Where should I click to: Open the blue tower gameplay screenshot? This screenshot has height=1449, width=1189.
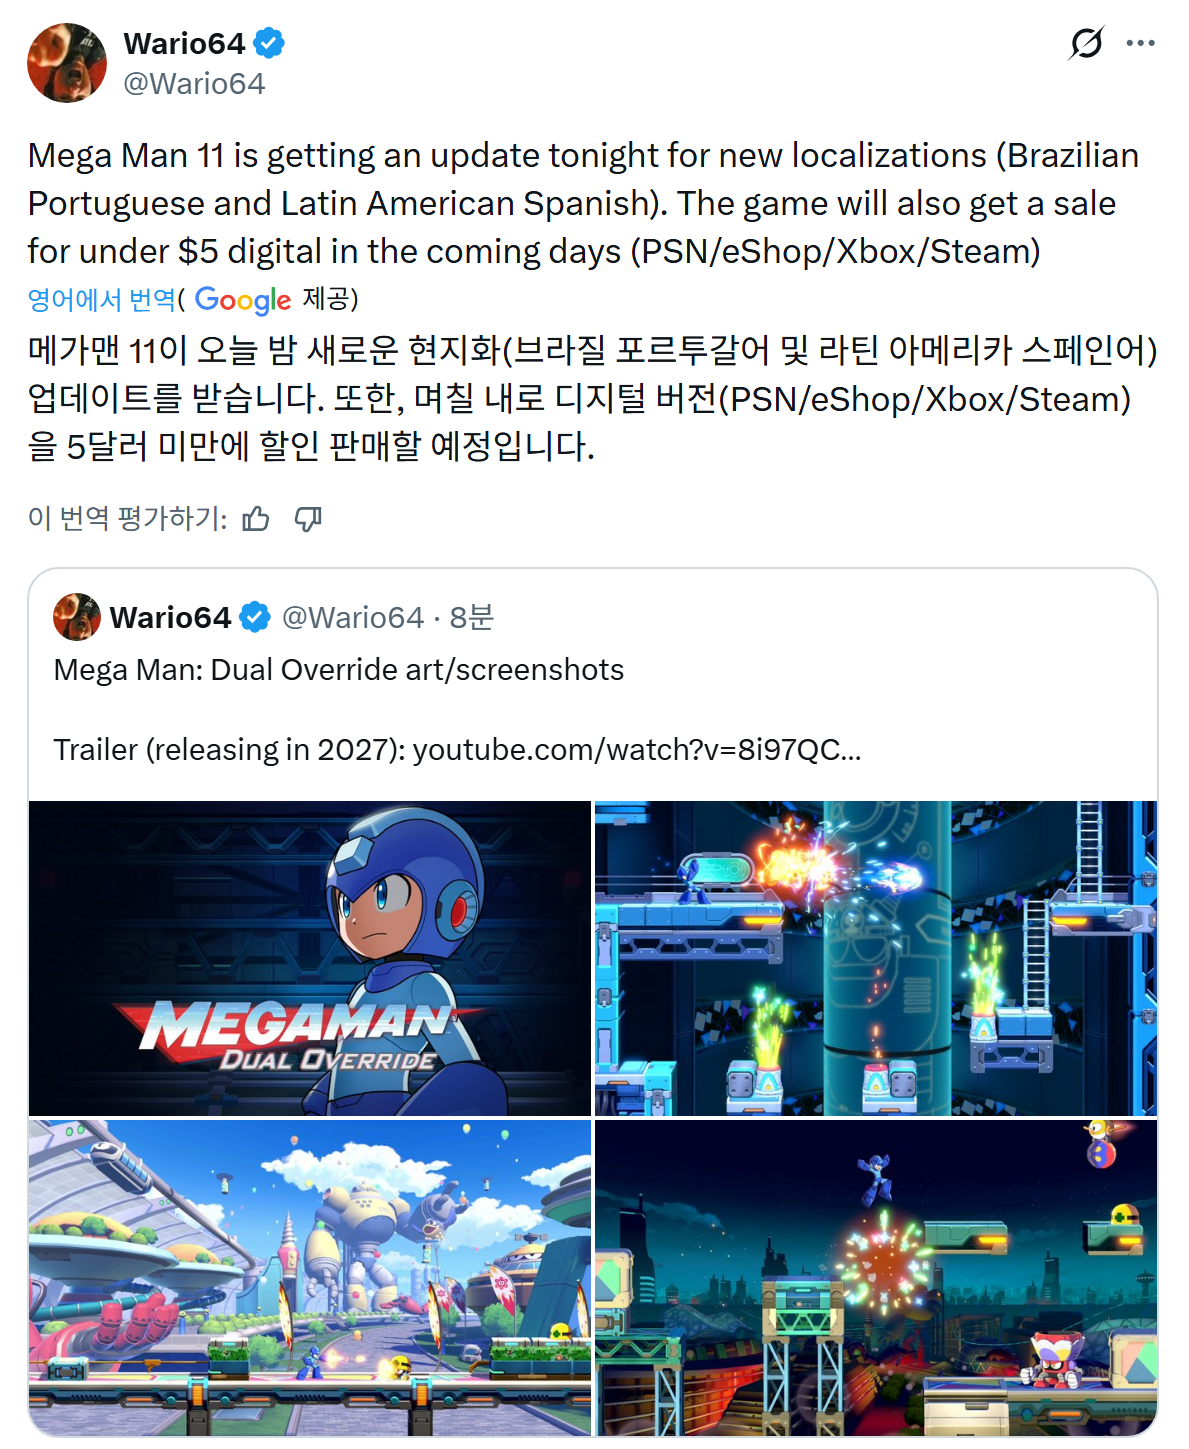pos(876,958)
